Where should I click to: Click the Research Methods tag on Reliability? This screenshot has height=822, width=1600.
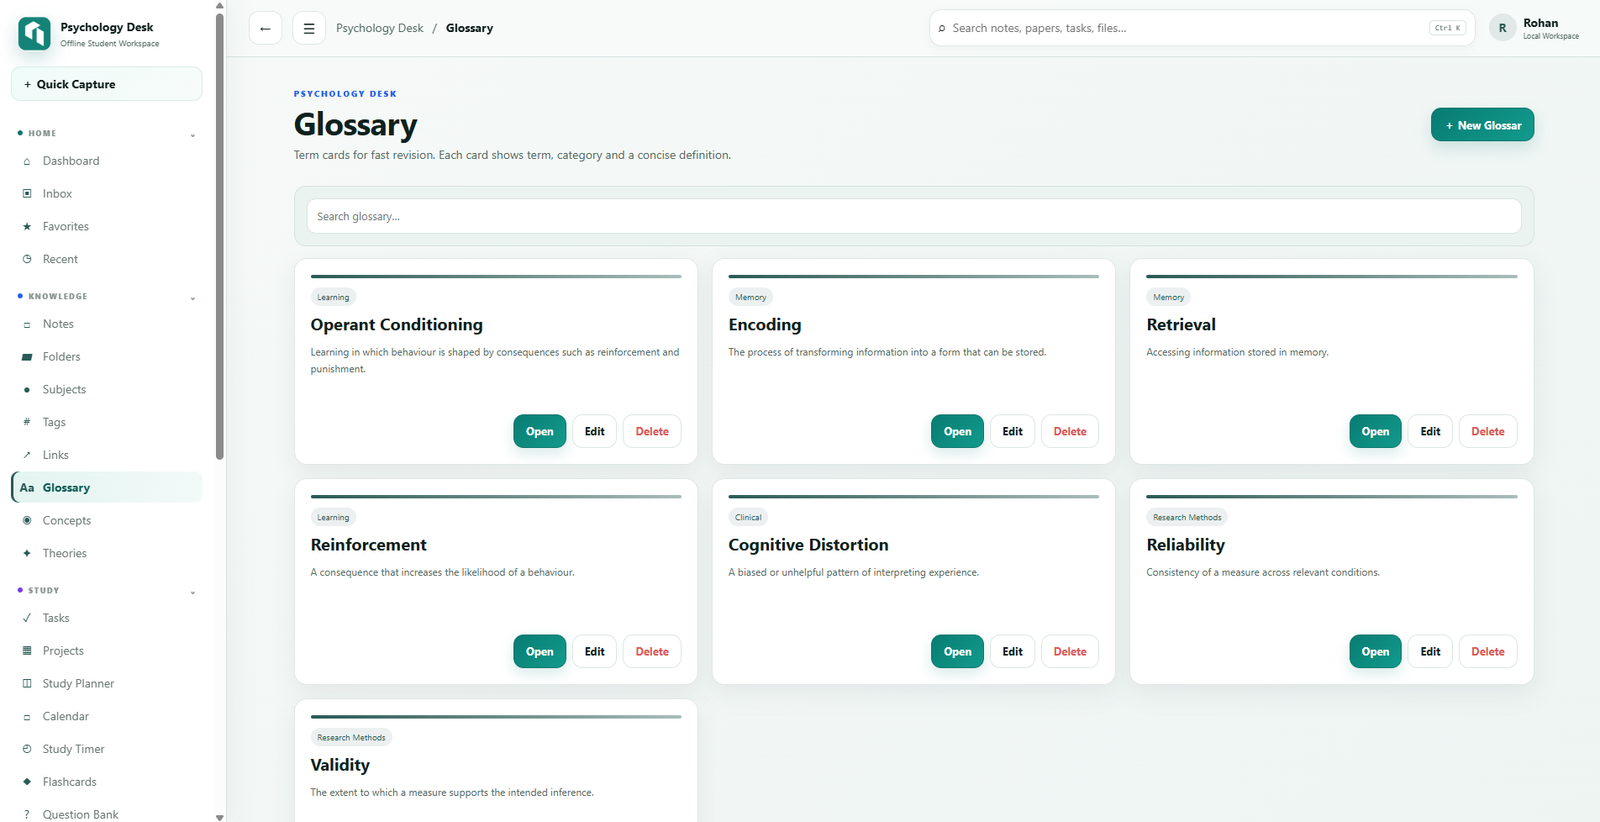pyautogui.click(x=1187, y=517)
